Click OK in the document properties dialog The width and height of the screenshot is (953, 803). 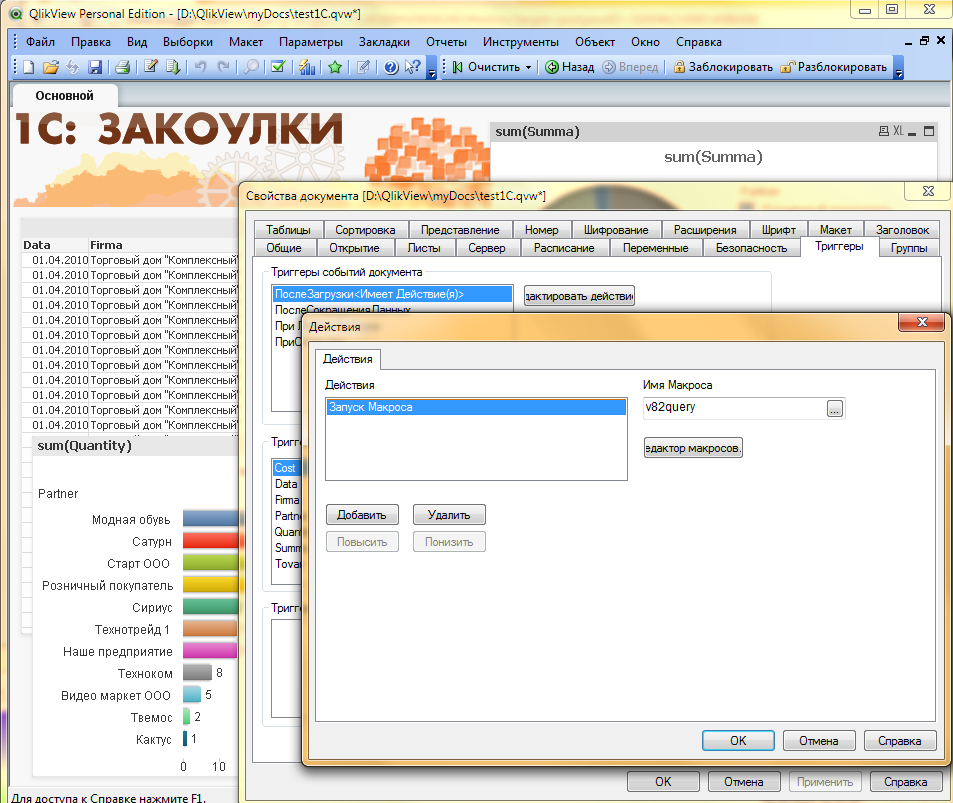663,782
